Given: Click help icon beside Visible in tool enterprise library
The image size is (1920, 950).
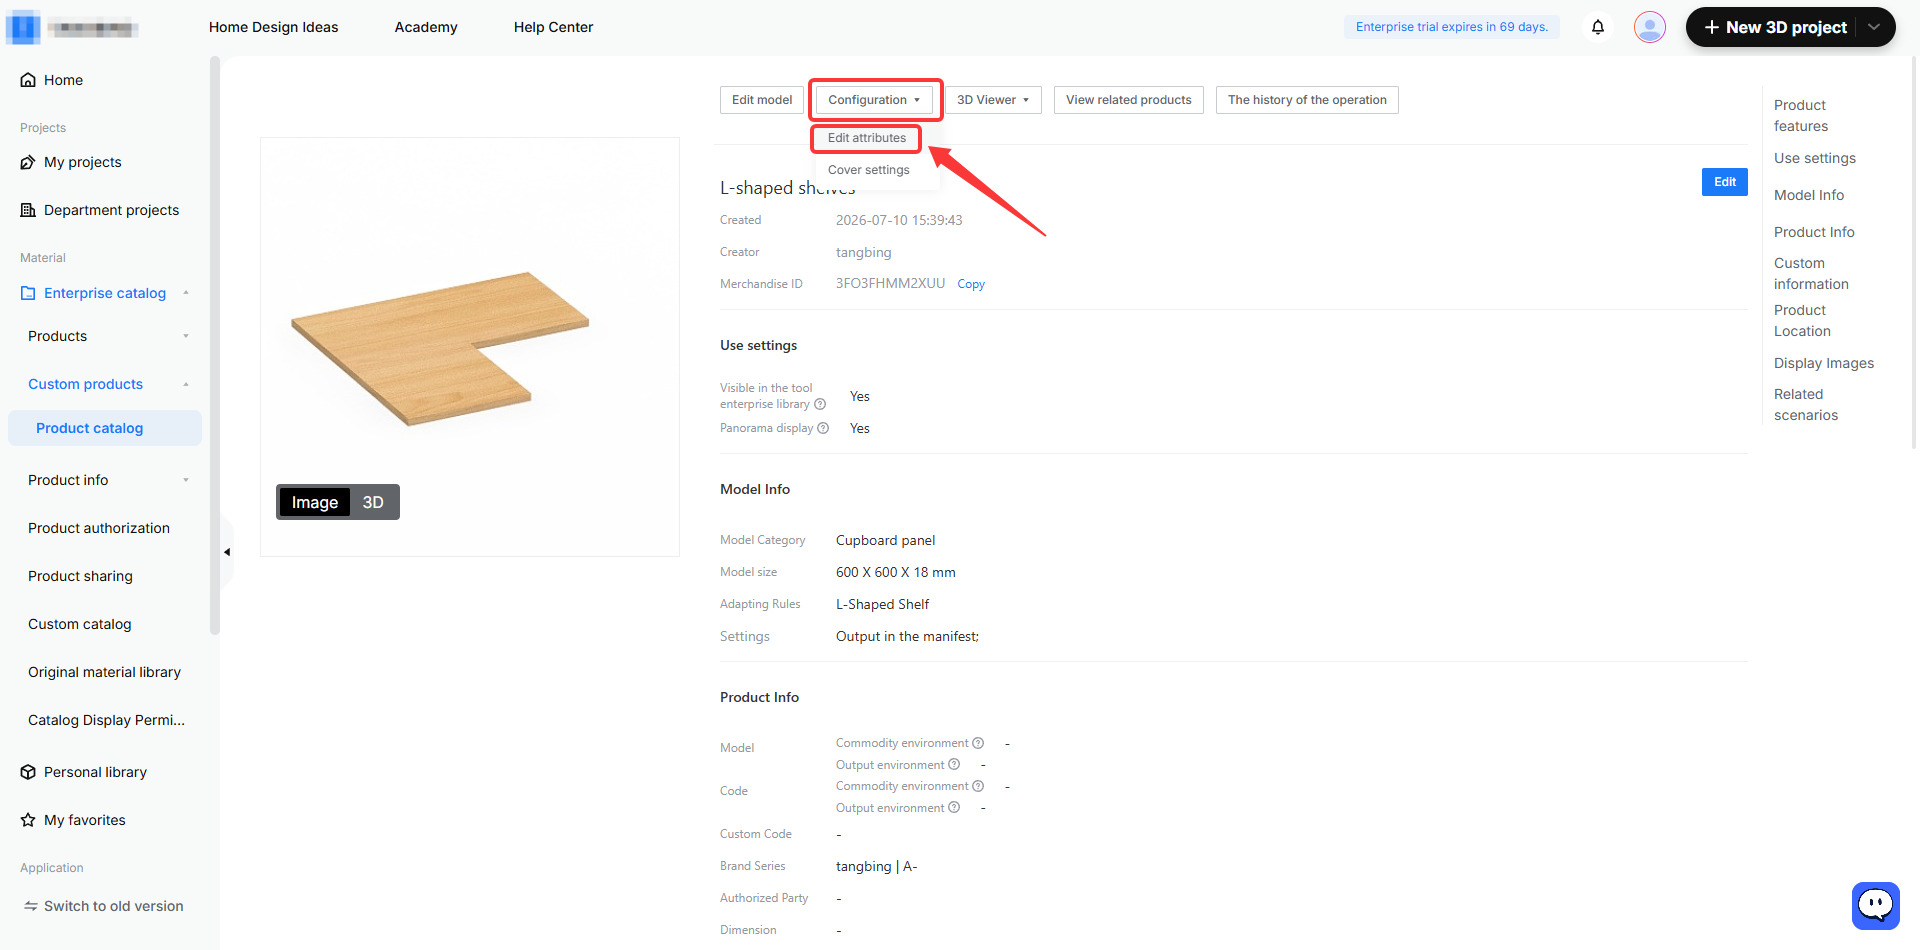Looking at the screenshot, I should point(820,404).
